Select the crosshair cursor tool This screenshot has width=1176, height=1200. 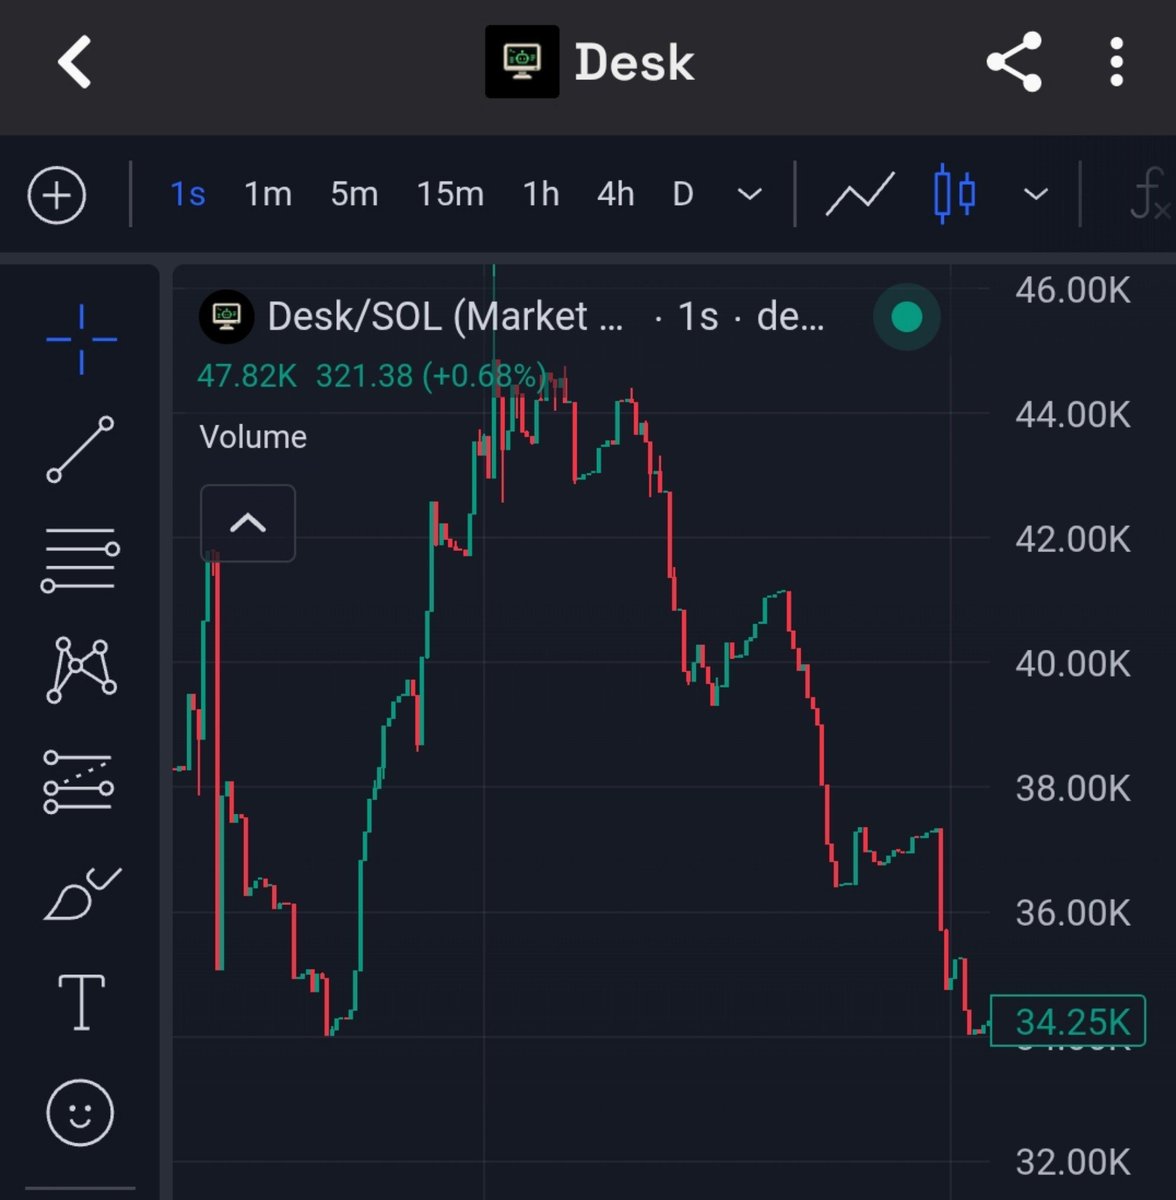coord(81,340)
